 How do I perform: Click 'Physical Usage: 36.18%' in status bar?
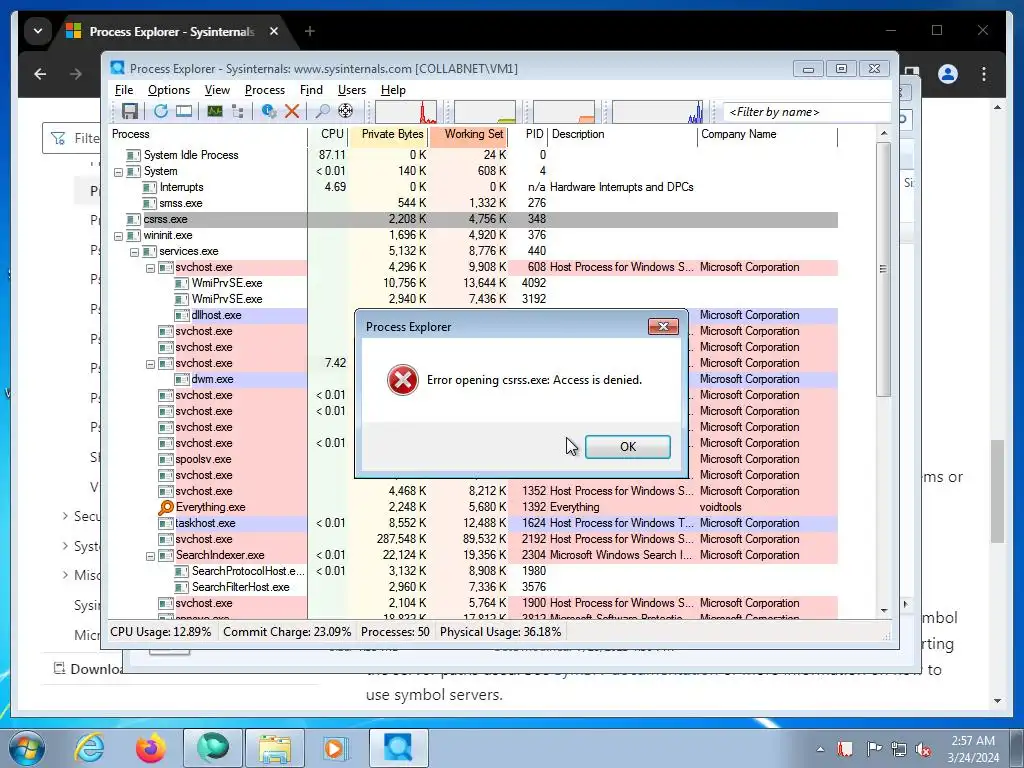(500, 632)
